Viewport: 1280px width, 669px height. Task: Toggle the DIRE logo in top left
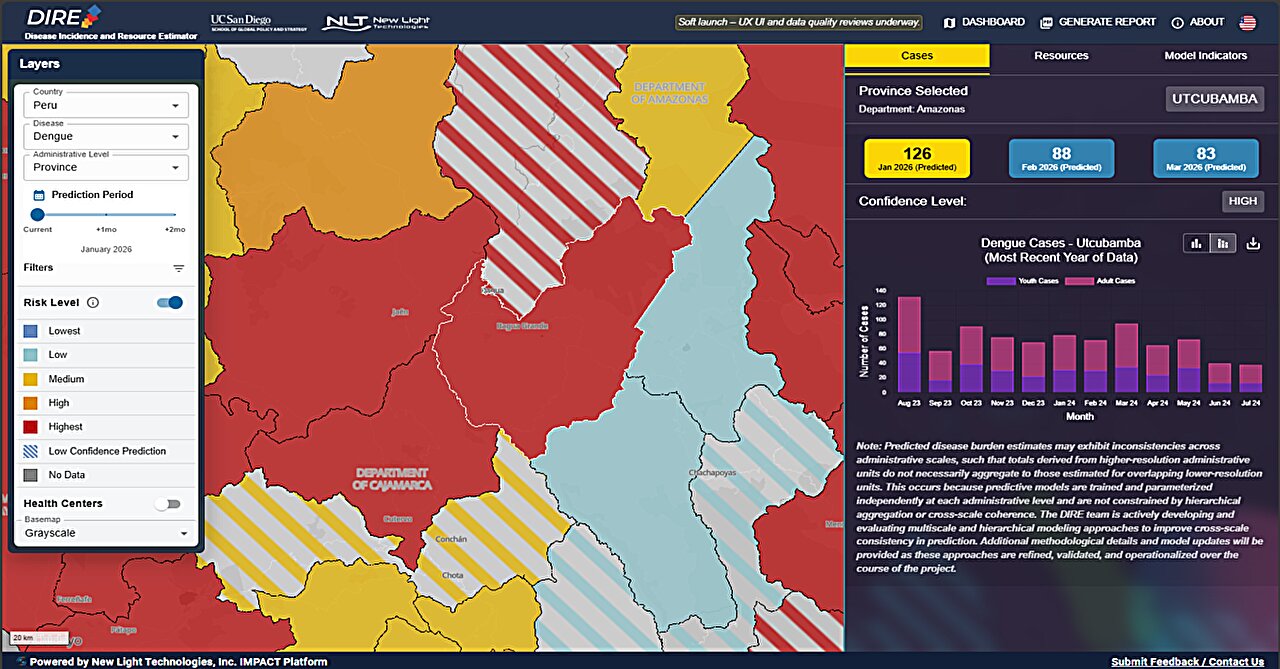(x=55, y=18)
